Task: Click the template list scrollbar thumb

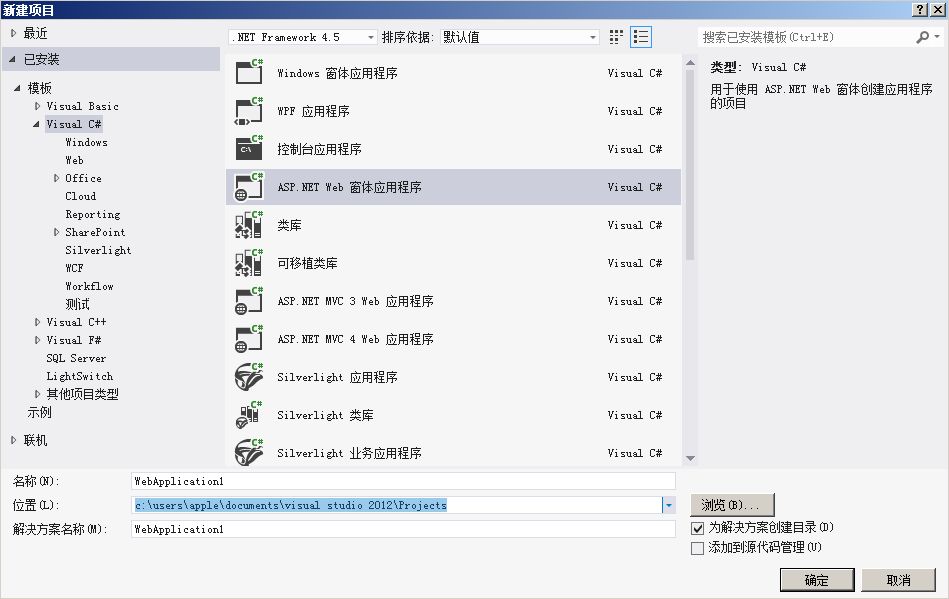Action: 690,165
